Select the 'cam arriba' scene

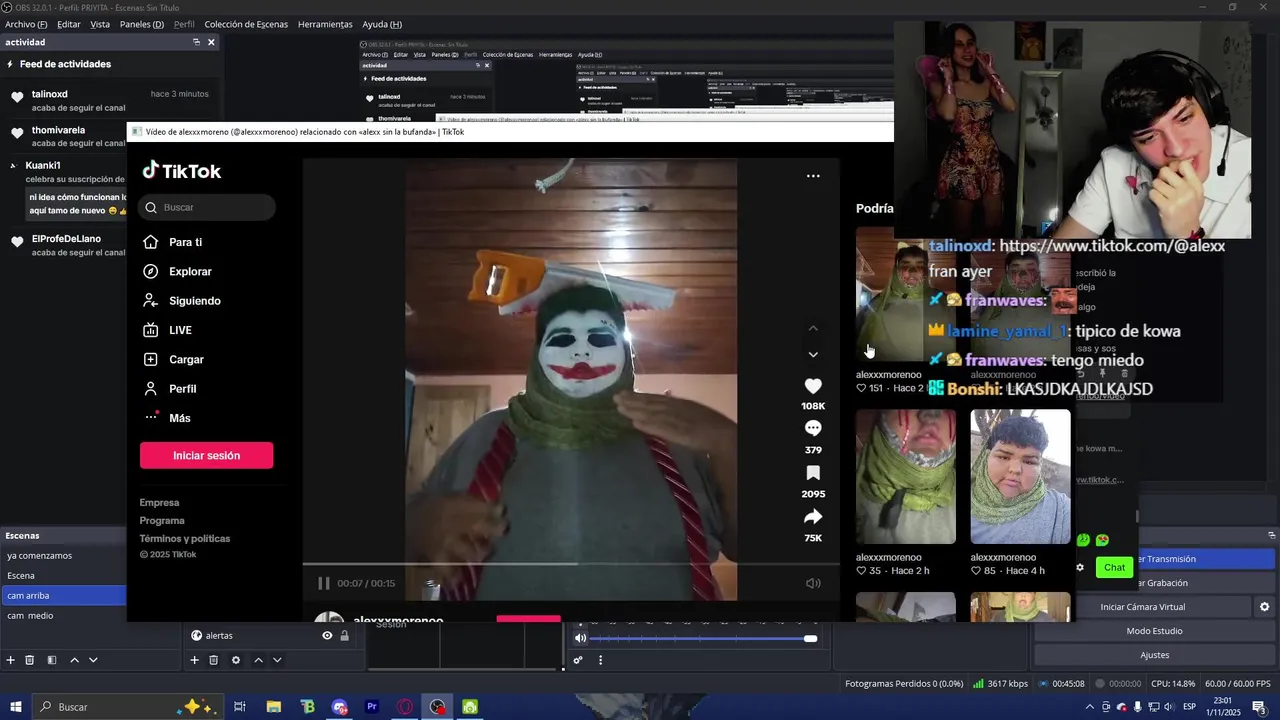(63, 596)
